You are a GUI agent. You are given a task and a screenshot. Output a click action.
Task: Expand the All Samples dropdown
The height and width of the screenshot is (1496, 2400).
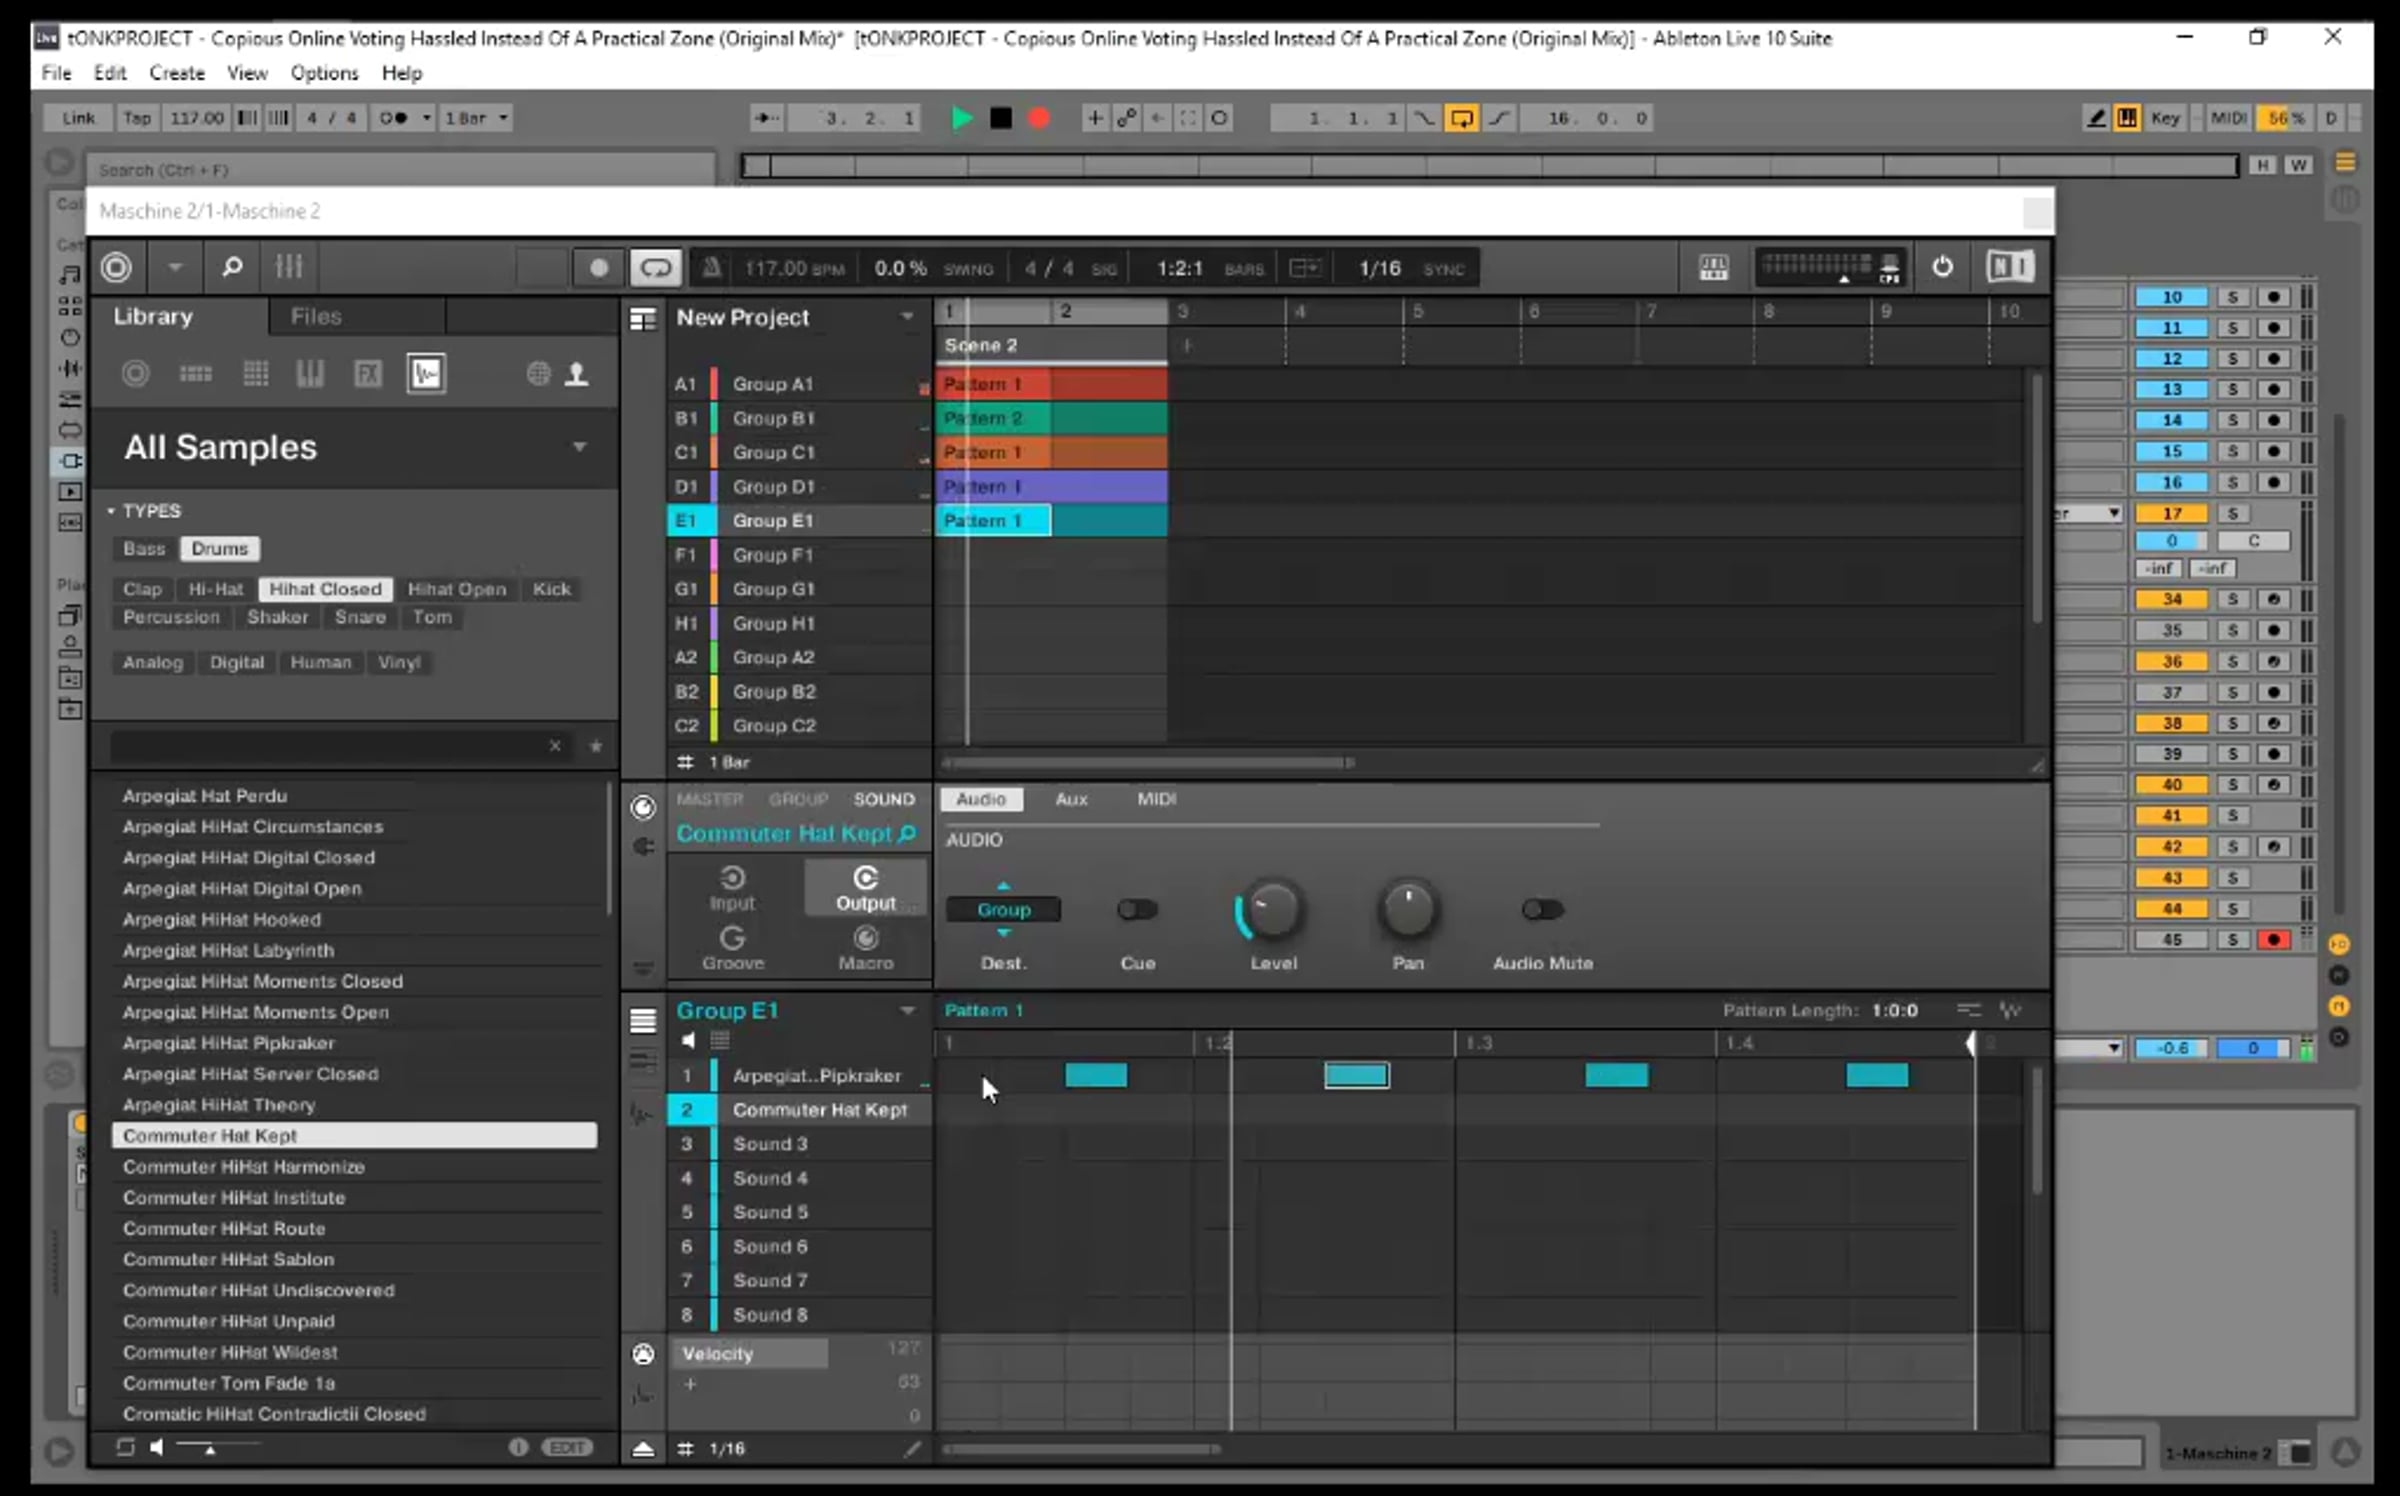click(x=579, y=446)
